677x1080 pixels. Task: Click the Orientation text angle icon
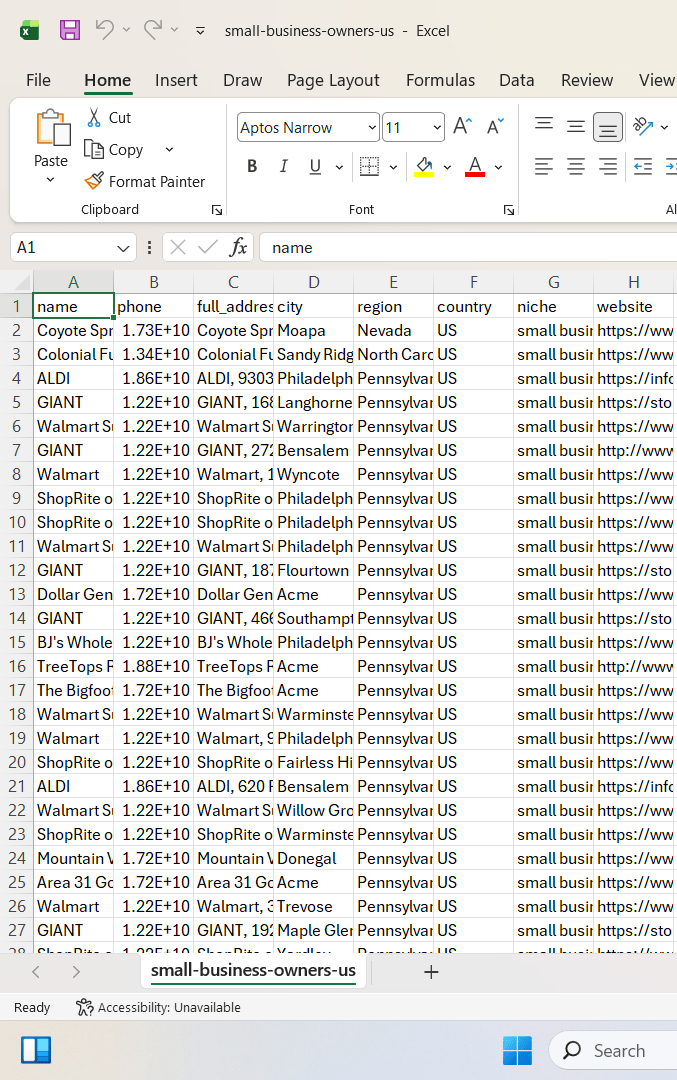[643, 126]
